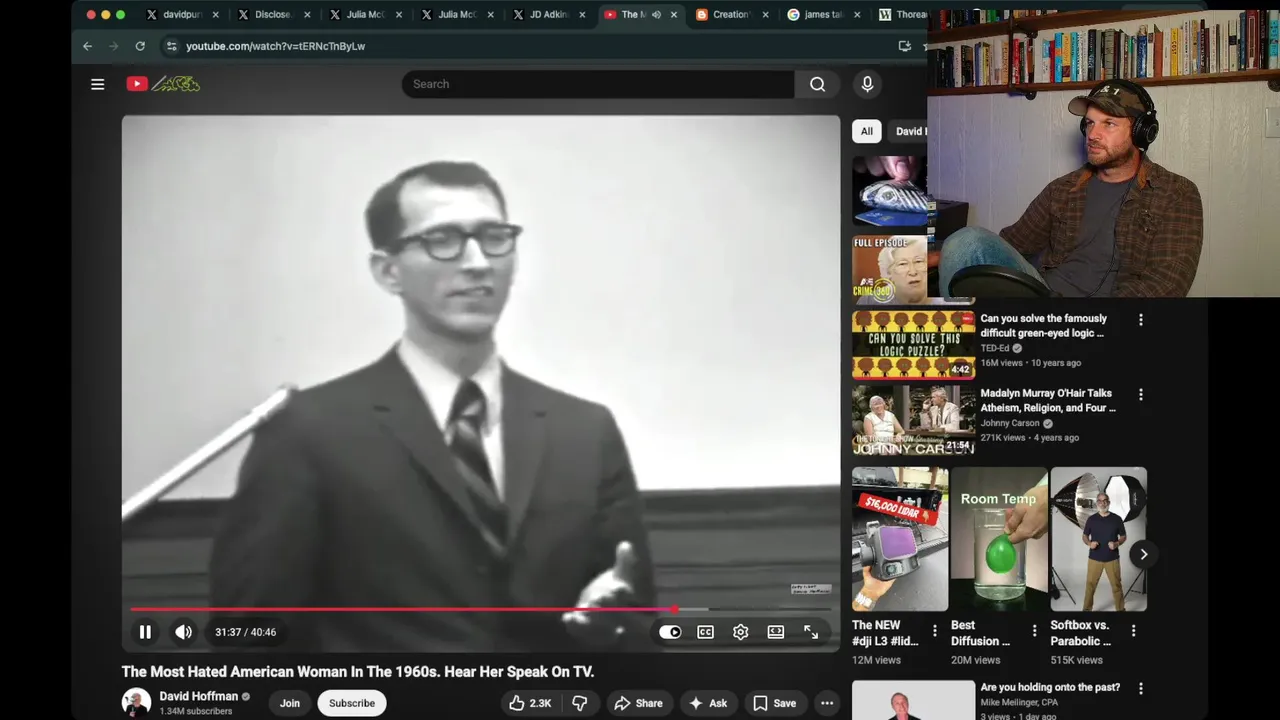
Task: Save the video to a playlist
Action: point(775,703)
